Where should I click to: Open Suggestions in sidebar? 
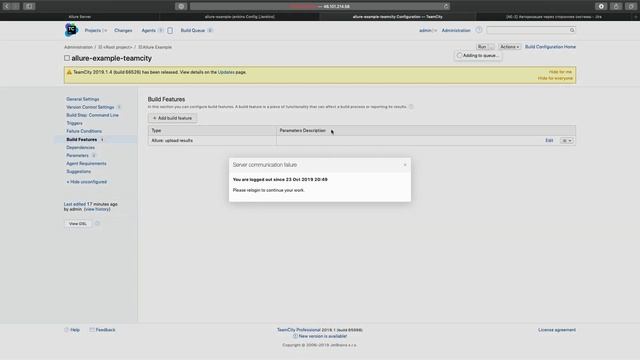pyautogui.click(x=78, y=172)
